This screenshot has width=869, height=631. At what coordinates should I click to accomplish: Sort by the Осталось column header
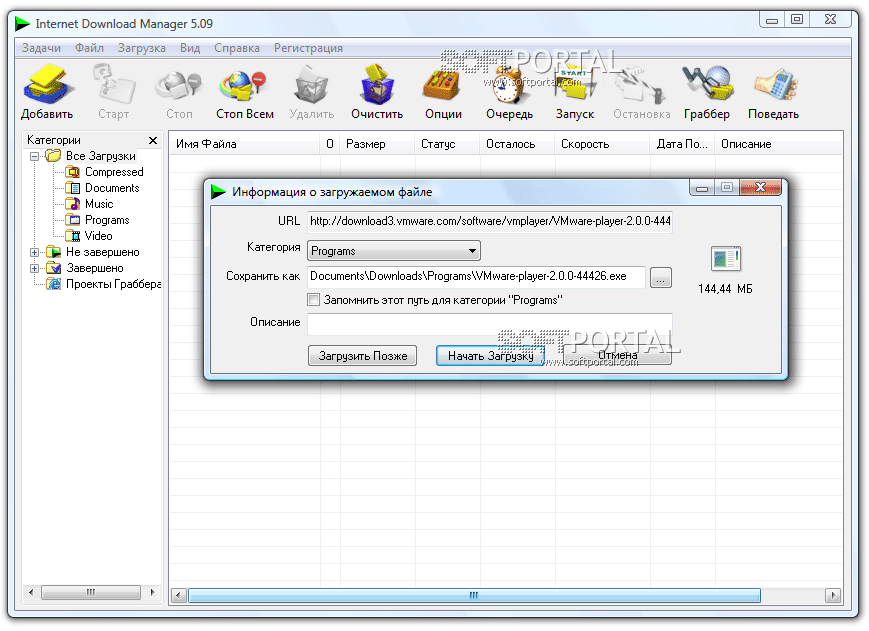[517, 144]
